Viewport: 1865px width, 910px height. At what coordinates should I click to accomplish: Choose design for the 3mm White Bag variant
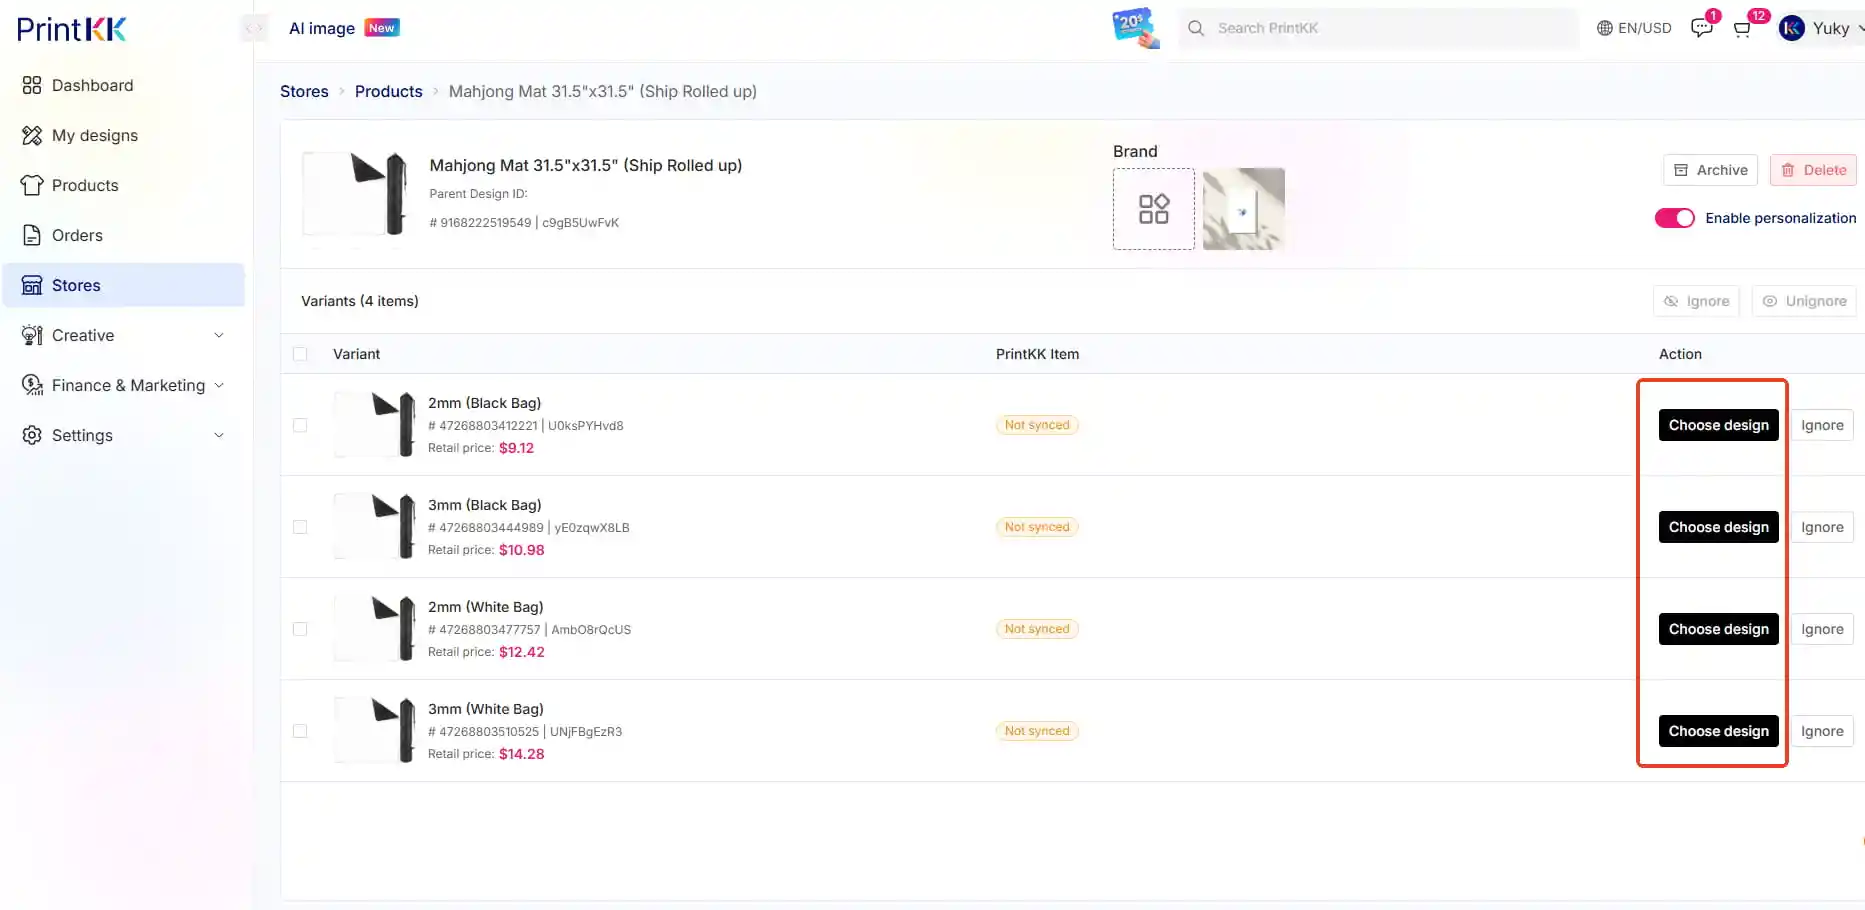tap(1718, 730)
